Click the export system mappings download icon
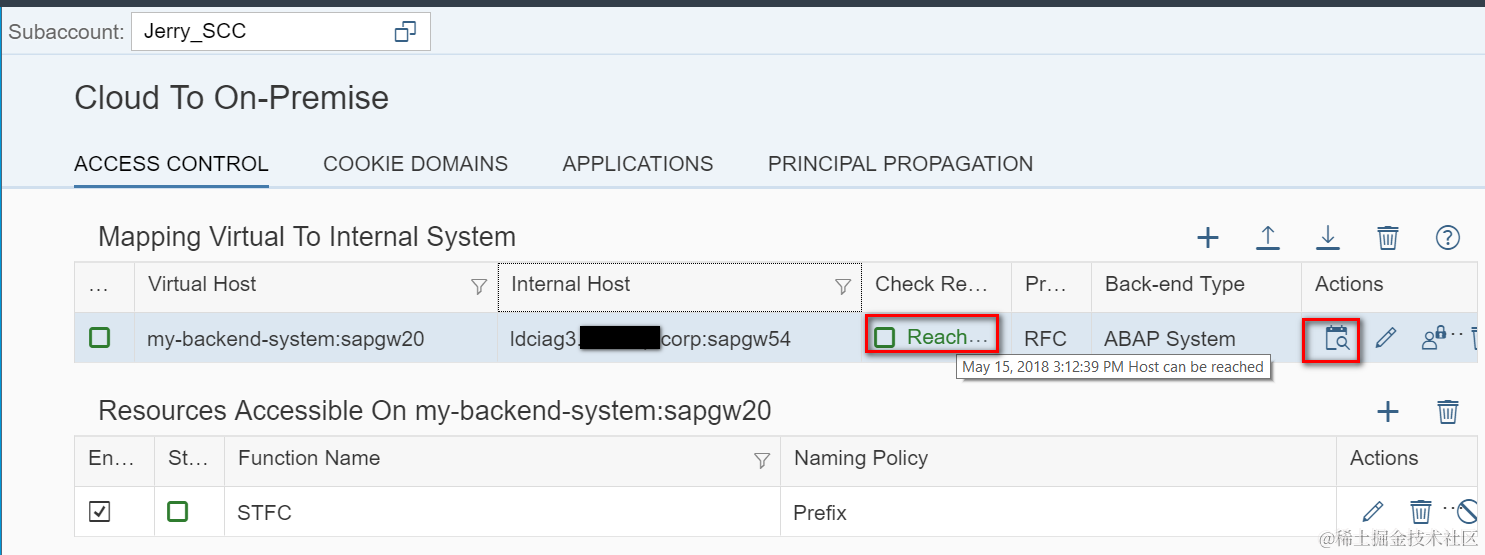Screen dimensions: 1485x555 1328,237
